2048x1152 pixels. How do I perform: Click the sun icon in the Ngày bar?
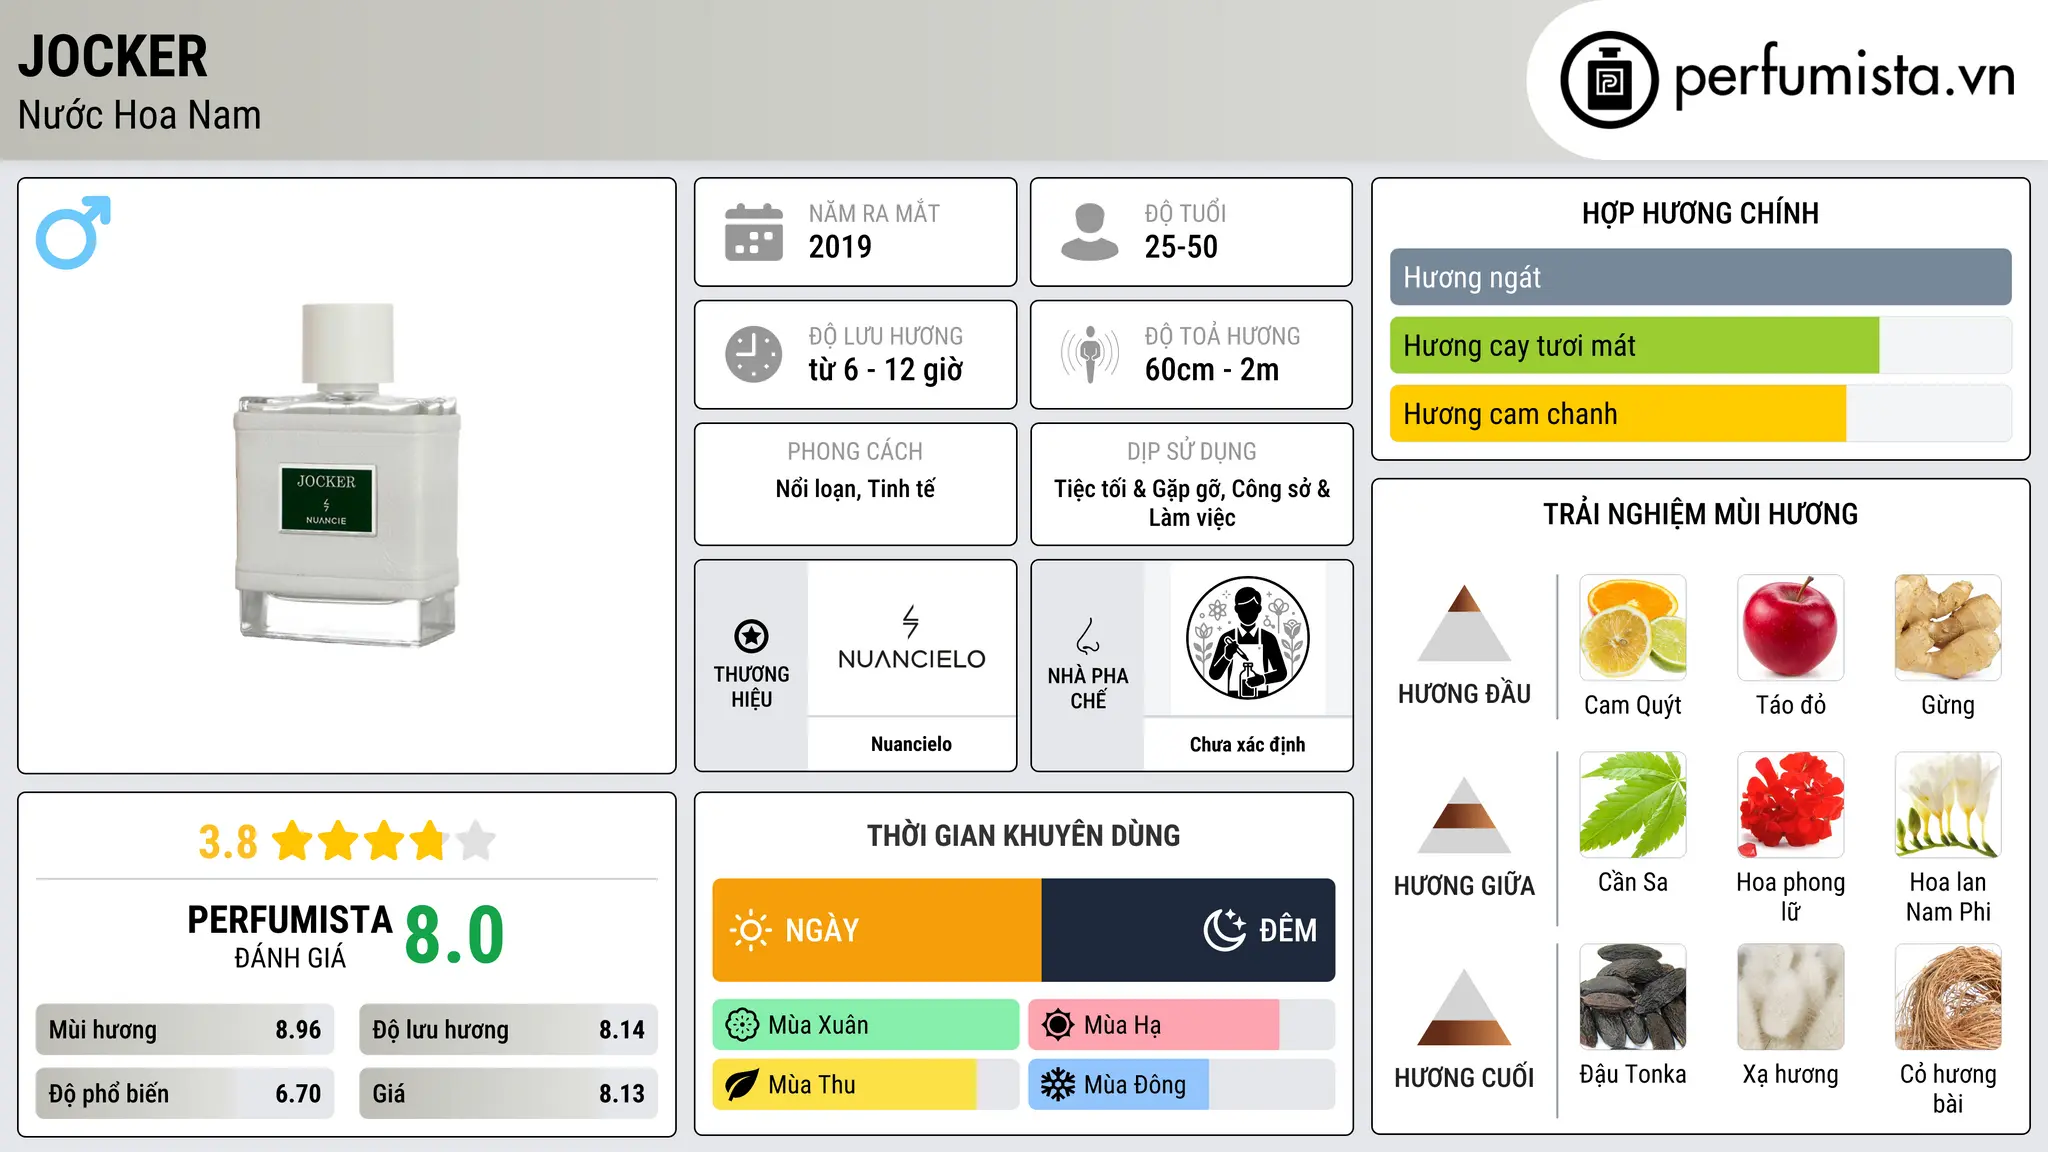click(x=750, y=930)
